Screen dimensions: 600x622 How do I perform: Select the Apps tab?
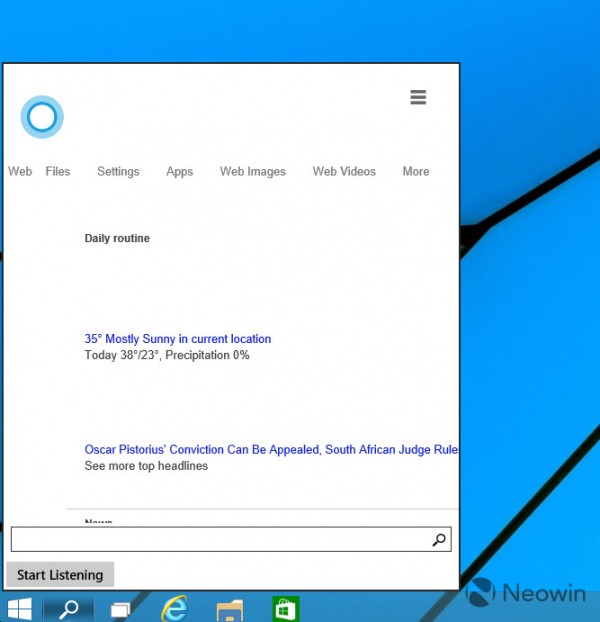[x=180, y=172]
